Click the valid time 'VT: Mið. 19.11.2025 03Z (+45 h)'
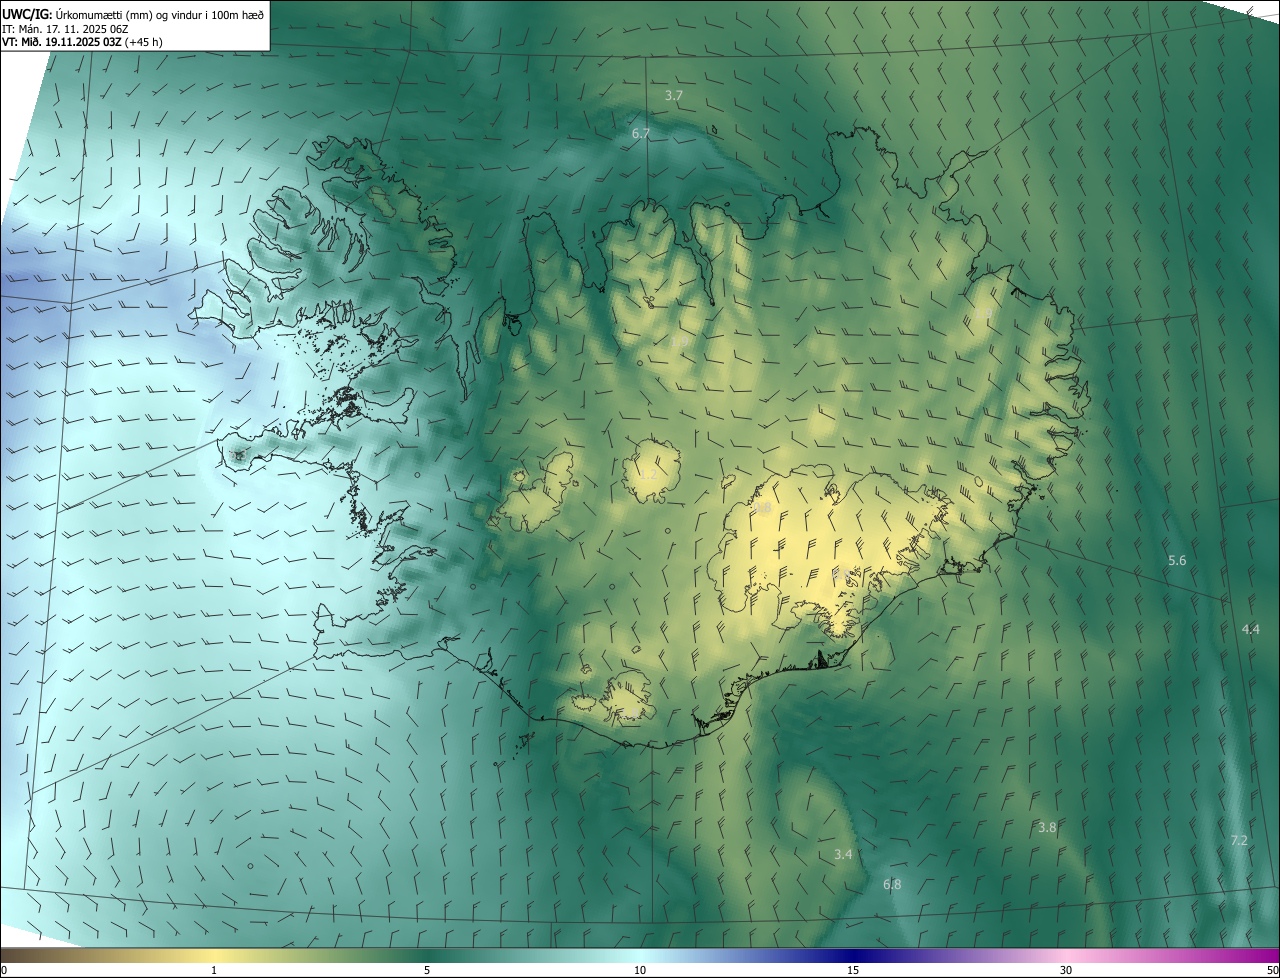Image resolution: width=1280 pixels, height=978 pixels. (x=82, y=42)
